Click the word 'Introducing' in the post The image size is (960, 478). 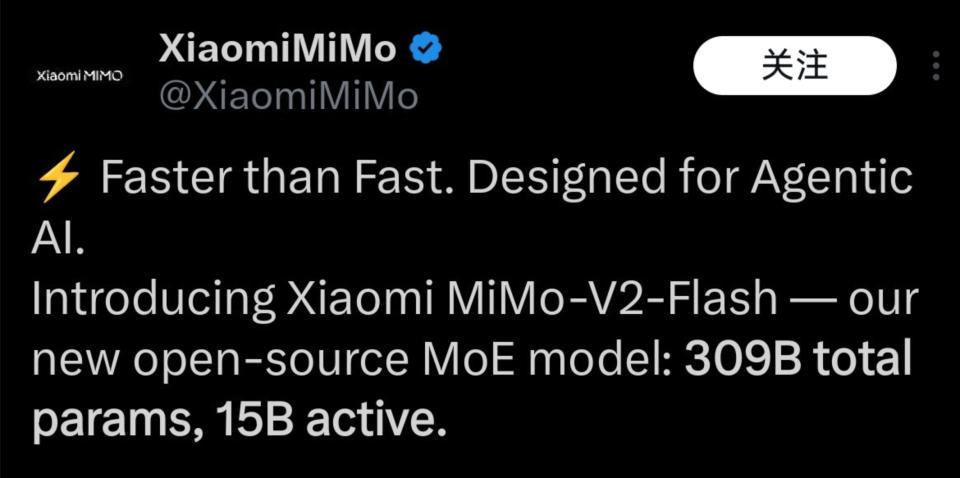click(154, 301)
